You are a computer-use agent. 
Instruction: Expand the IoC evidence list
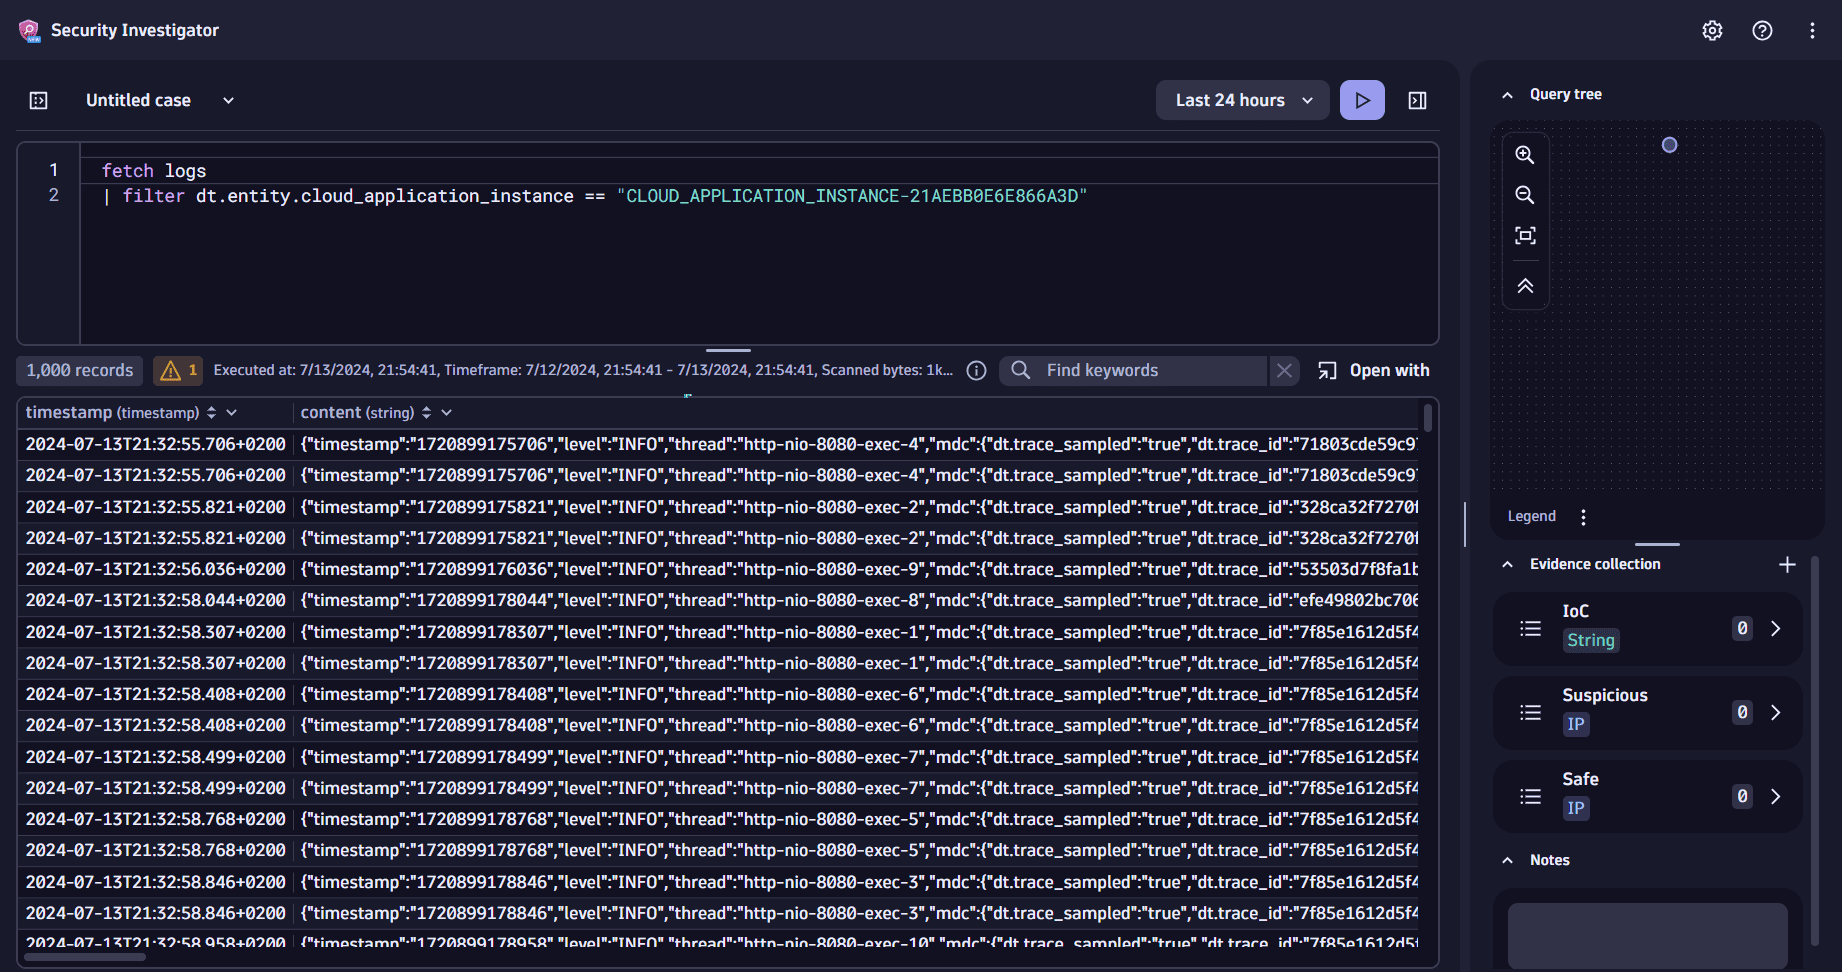pos(1776,629)
